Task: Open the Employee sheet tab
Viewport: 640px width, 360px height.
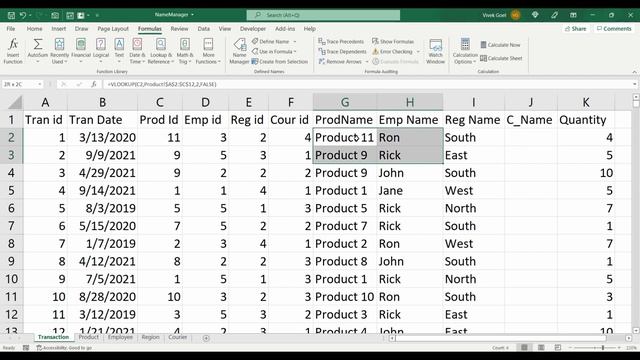Action: pyautogui.click(x=120, y=337)
